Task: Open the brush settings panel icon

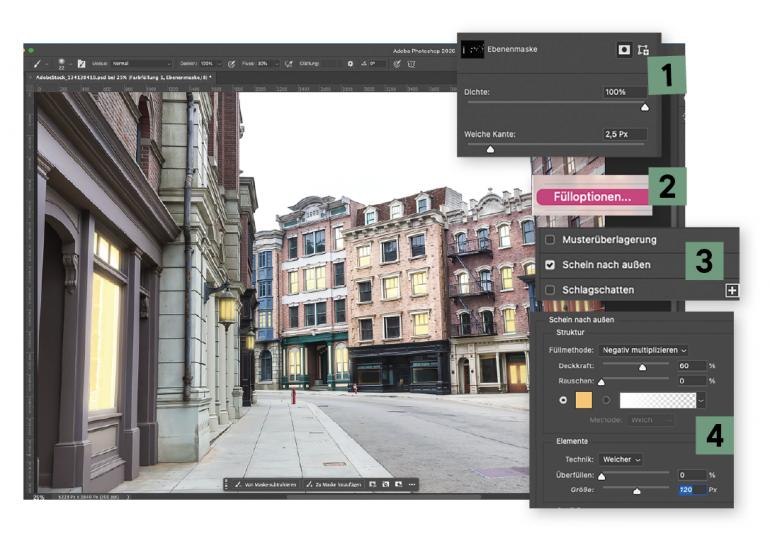Action: click(x=82, y=64)
